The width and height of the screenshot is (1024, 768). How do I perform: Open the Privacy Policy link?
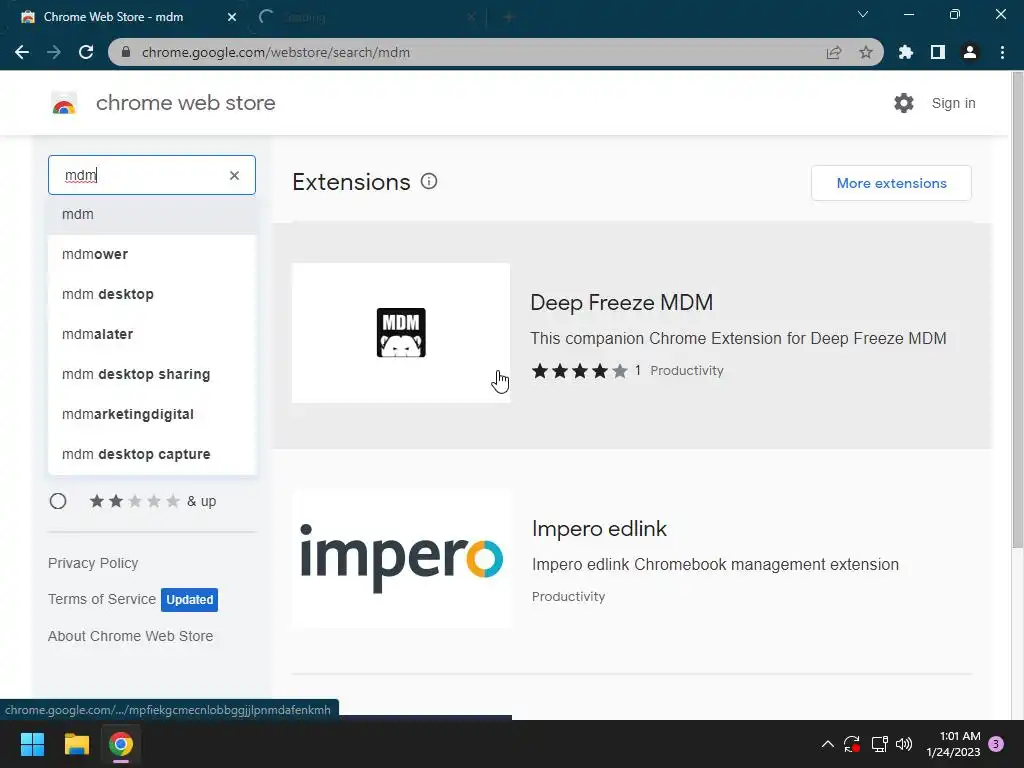[93, 563]
